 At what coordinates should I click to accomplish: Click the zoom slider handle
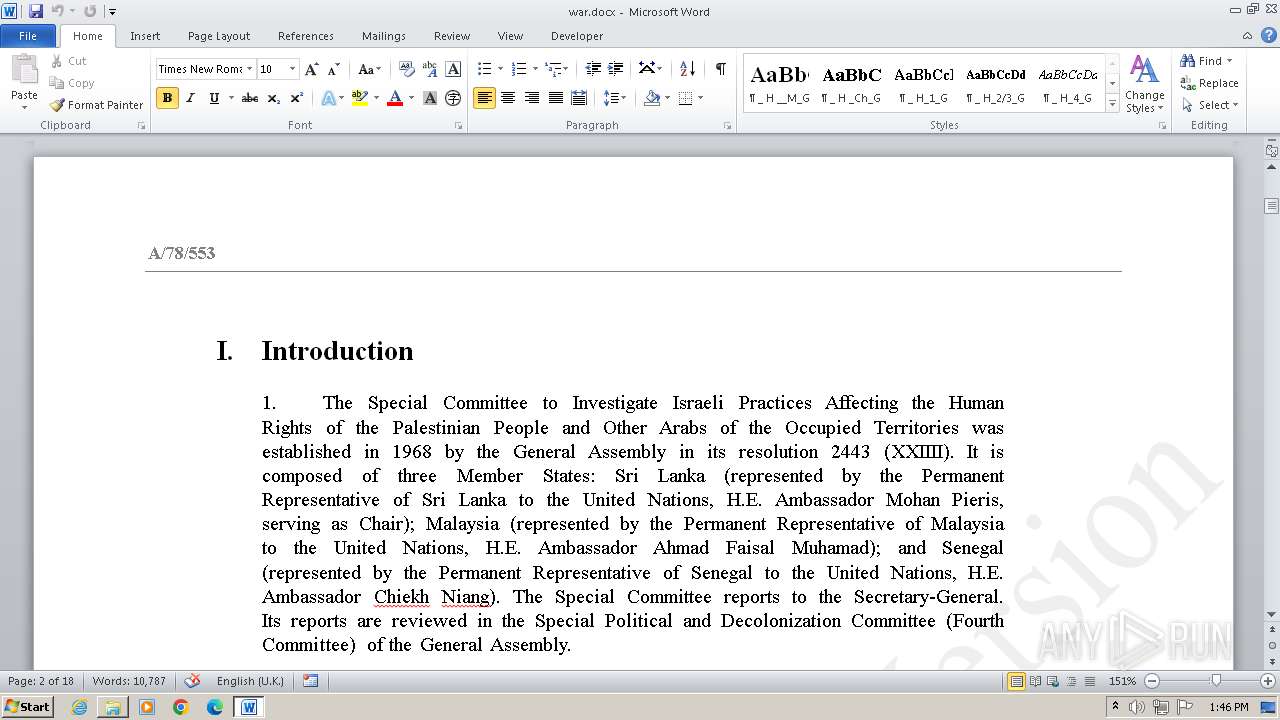1216,681
